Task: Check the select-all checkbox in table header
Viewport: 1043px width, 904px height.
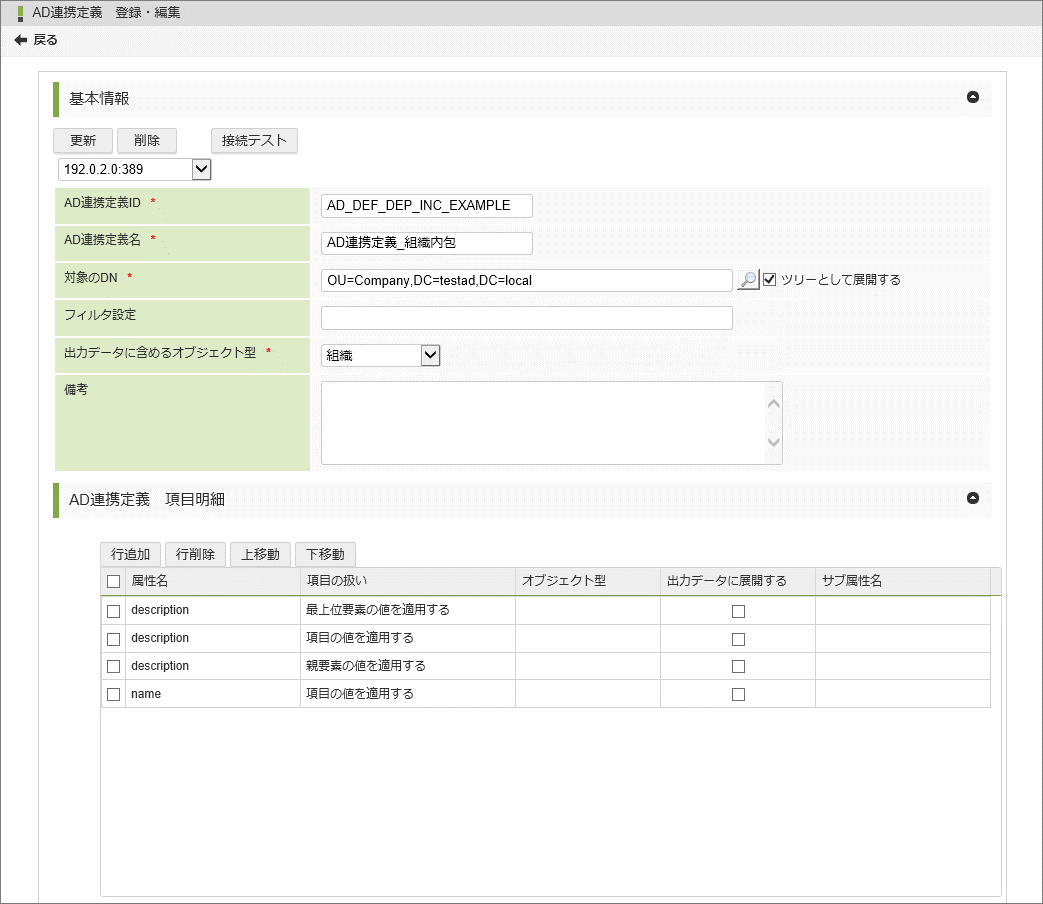Action: [x=113, y=581]
